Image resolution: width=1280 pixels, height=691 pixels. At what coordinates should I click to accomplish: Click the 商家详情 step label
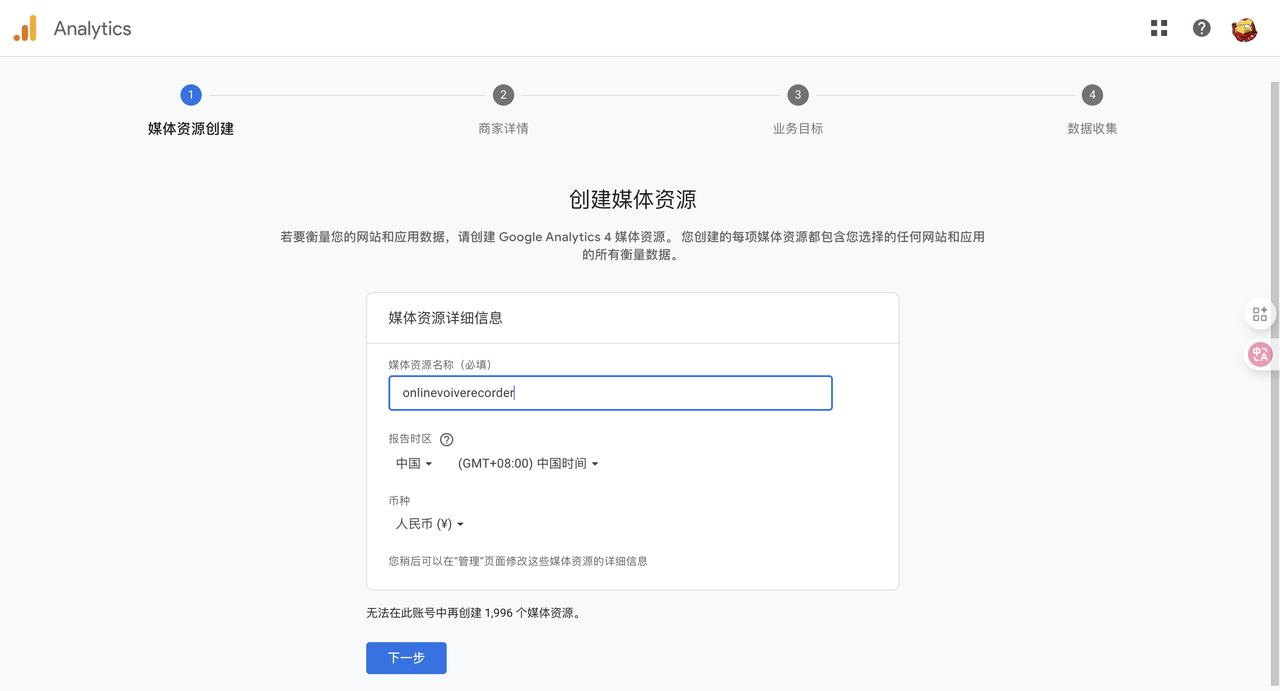pos(503,129)
